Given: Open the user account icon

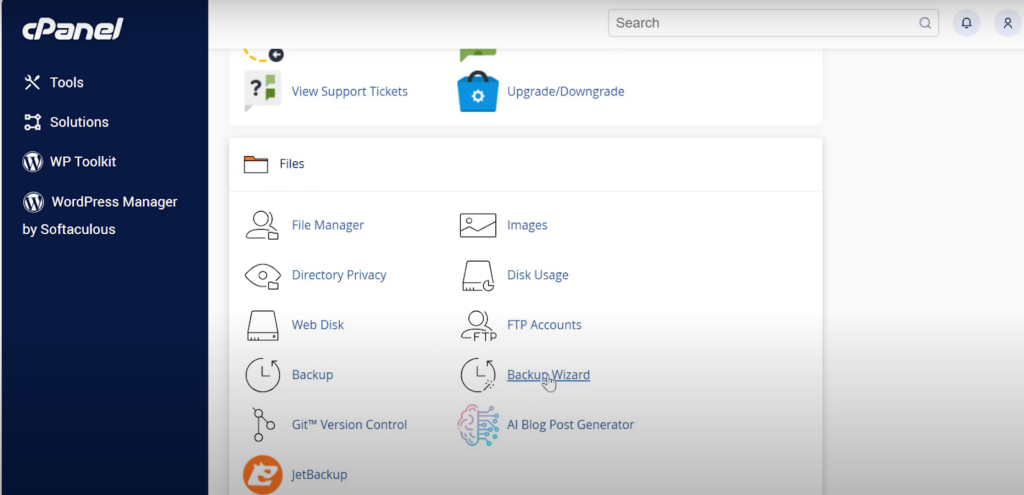Looking at the screenshot, I should [1008, 23].
